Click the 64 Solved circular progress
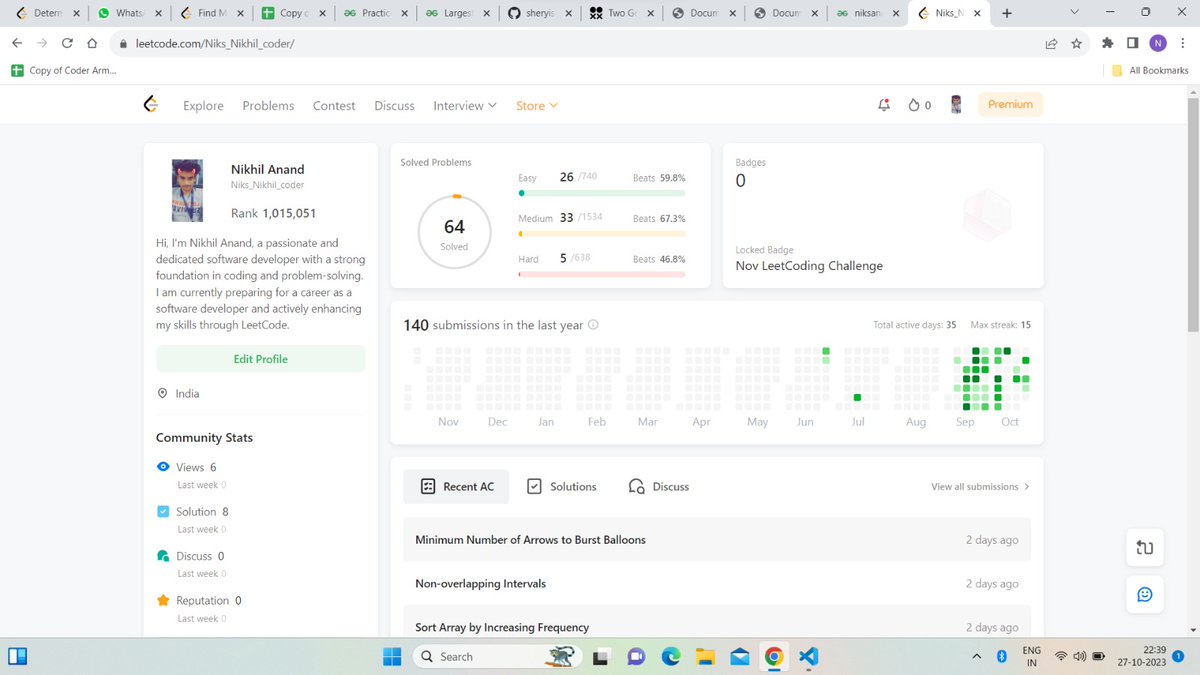 pyautogui.click(x=454, y=232)
